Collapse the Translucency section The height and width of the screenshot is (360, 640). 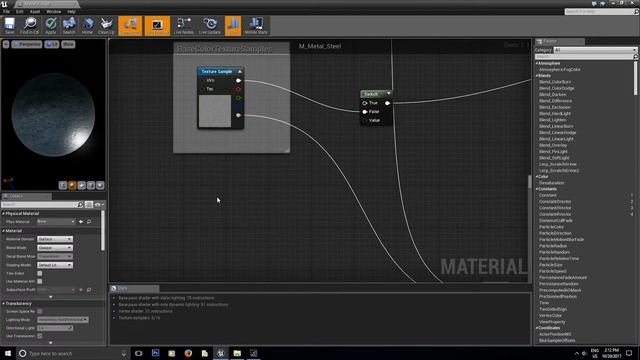[x=3, y=304]
